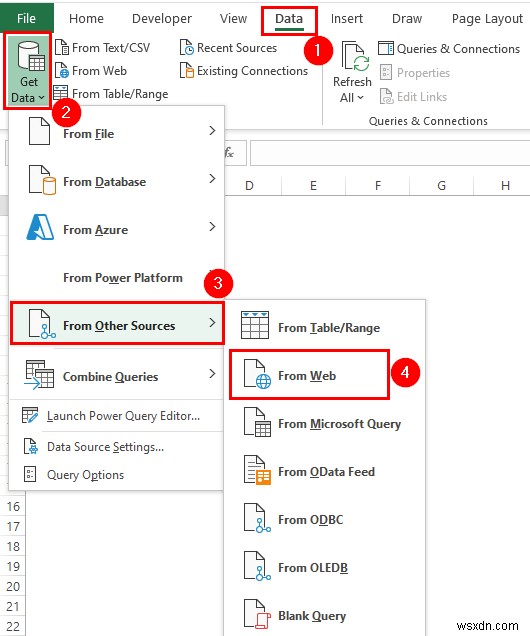Expand the From Database submenu chevron
This screenshot has height=636, width=530.
click(x=212, y=178)
